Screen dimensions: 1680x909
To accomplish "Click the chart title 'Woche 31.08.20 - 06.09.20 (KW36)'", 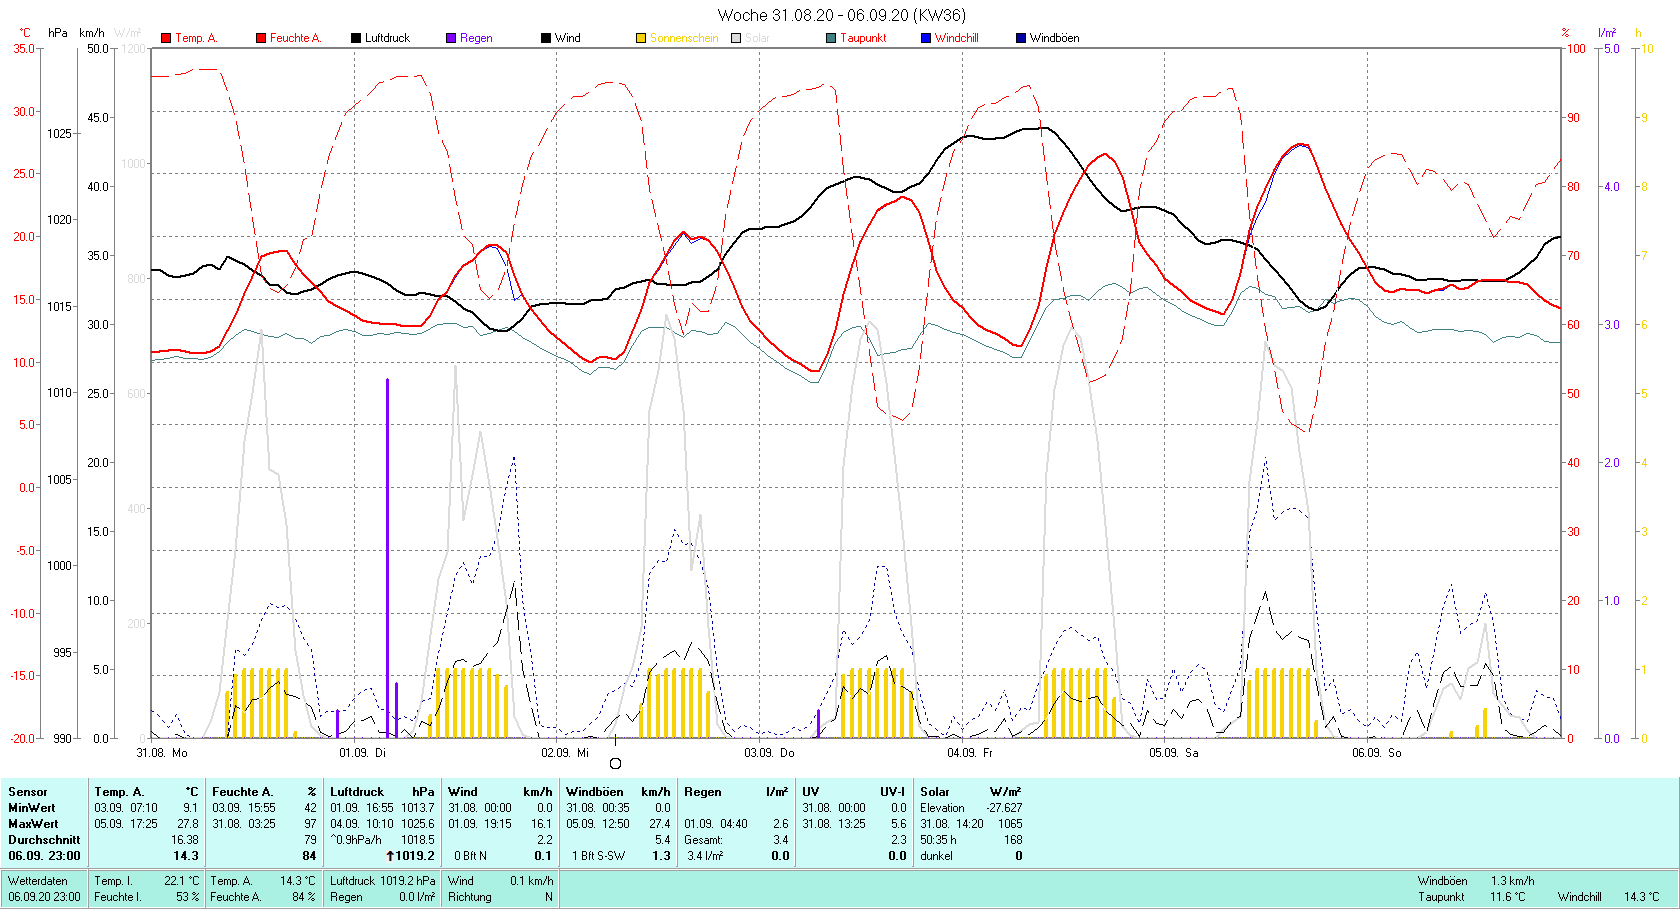I will click(x=842, y=15).
